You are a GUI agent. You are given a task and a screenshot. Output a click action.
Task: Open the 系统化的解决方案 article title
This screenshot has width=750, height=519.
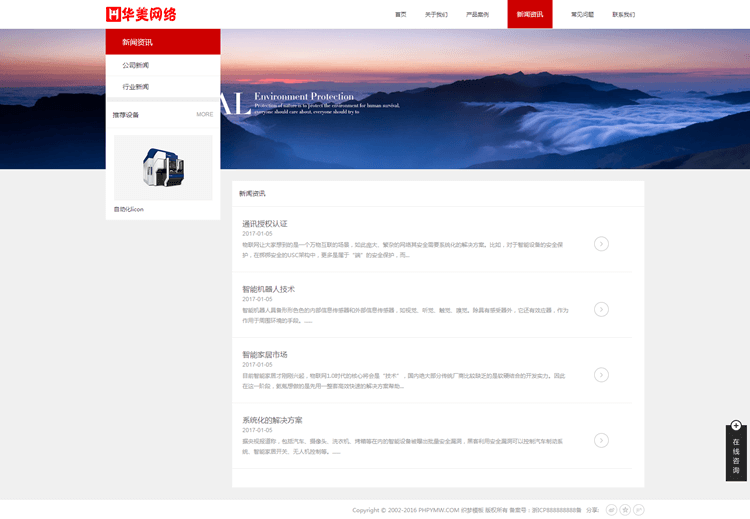[272, 420]
